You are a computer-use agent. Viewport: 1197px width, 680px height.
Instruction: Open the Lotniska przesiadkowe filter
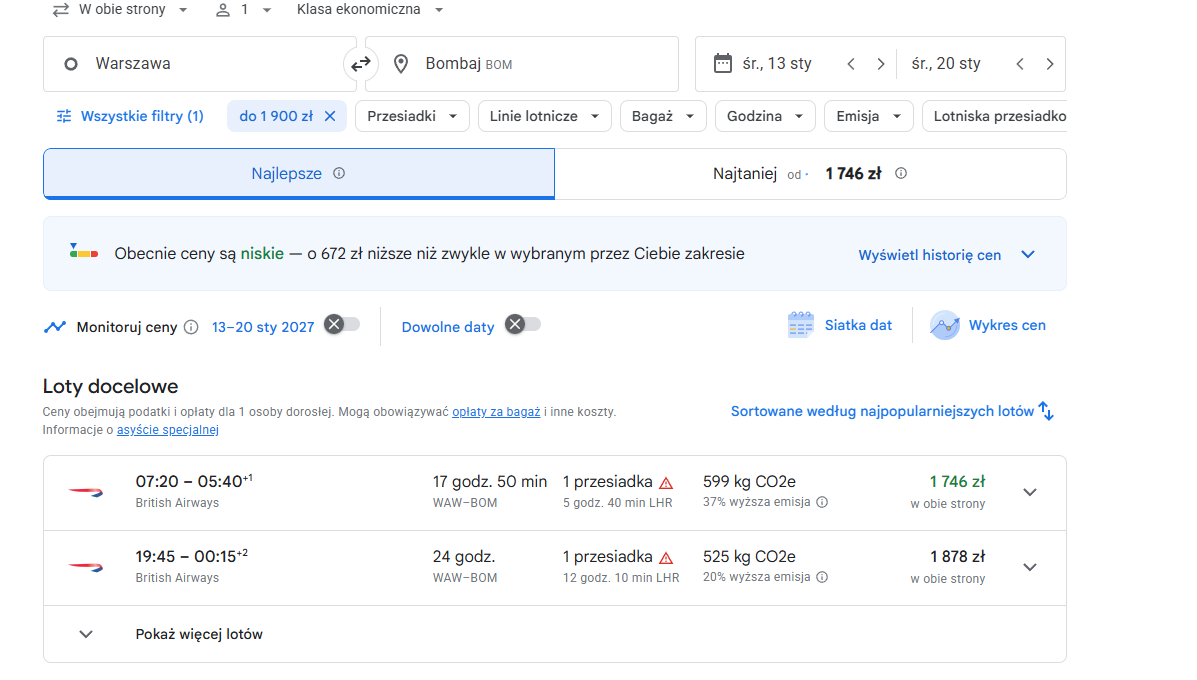(995, 116)
